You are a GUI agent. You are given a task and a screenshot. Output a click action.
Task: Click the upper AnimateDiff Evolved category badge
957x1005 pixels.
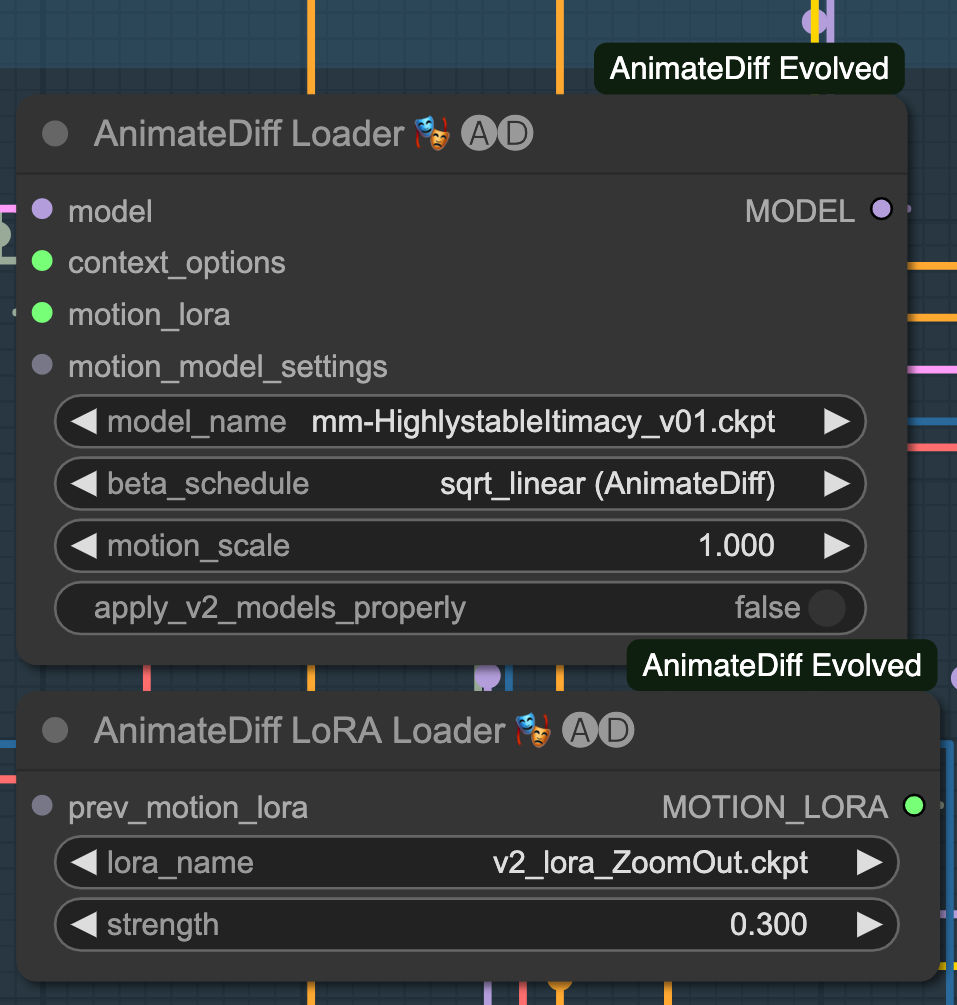[x=748, y=68]
